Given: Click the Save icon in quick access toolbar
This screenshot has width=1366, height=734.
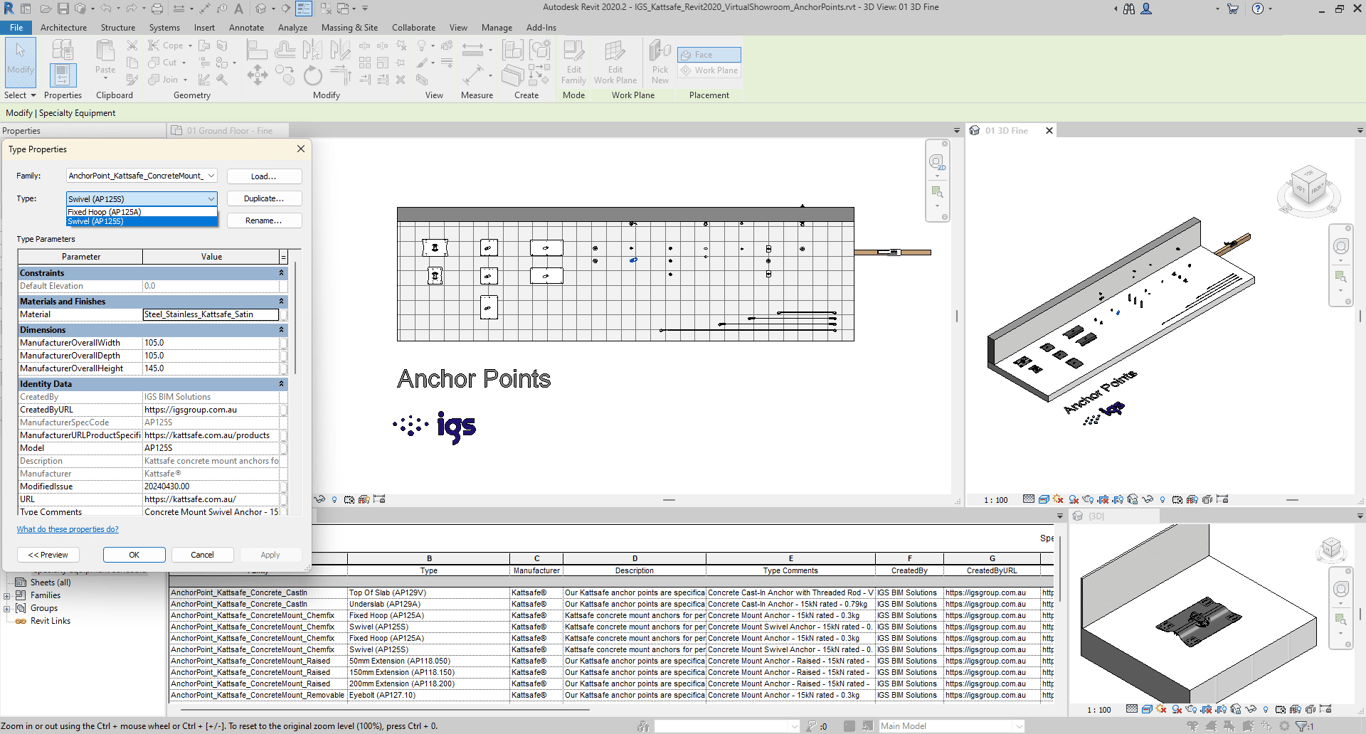Looking at the screenshot, I should tap(63, 9).
